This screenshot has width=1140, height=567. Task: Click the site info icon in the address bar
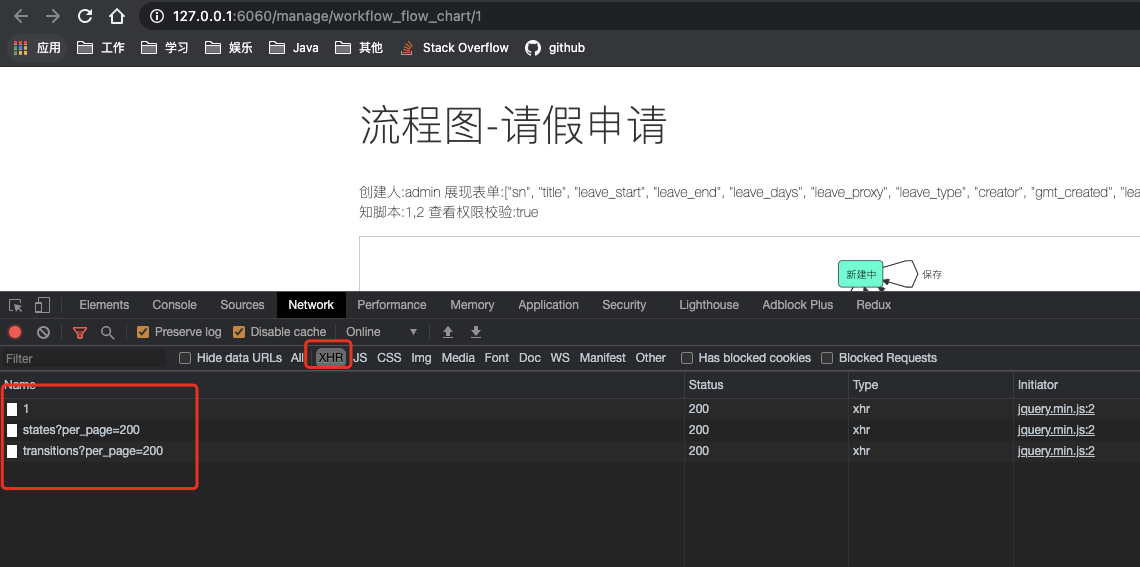[156, 16]
